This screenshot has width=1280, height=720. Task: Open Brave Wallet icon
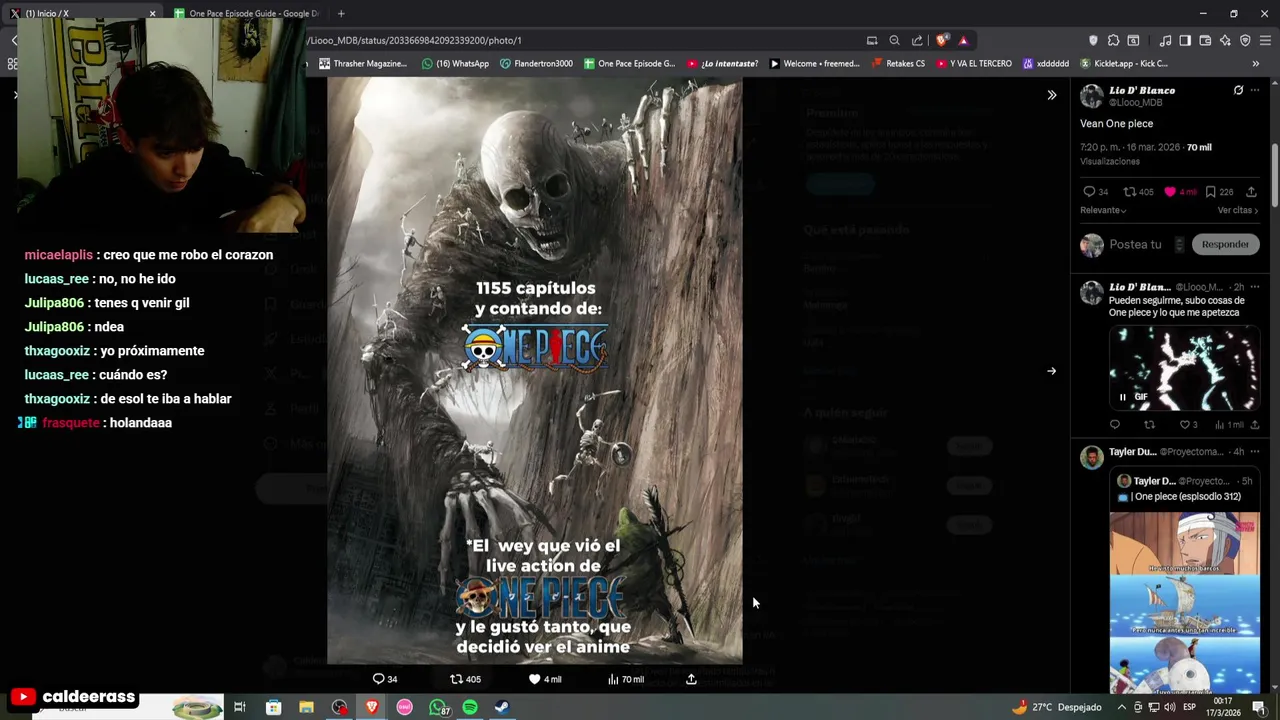[1205, 40]
